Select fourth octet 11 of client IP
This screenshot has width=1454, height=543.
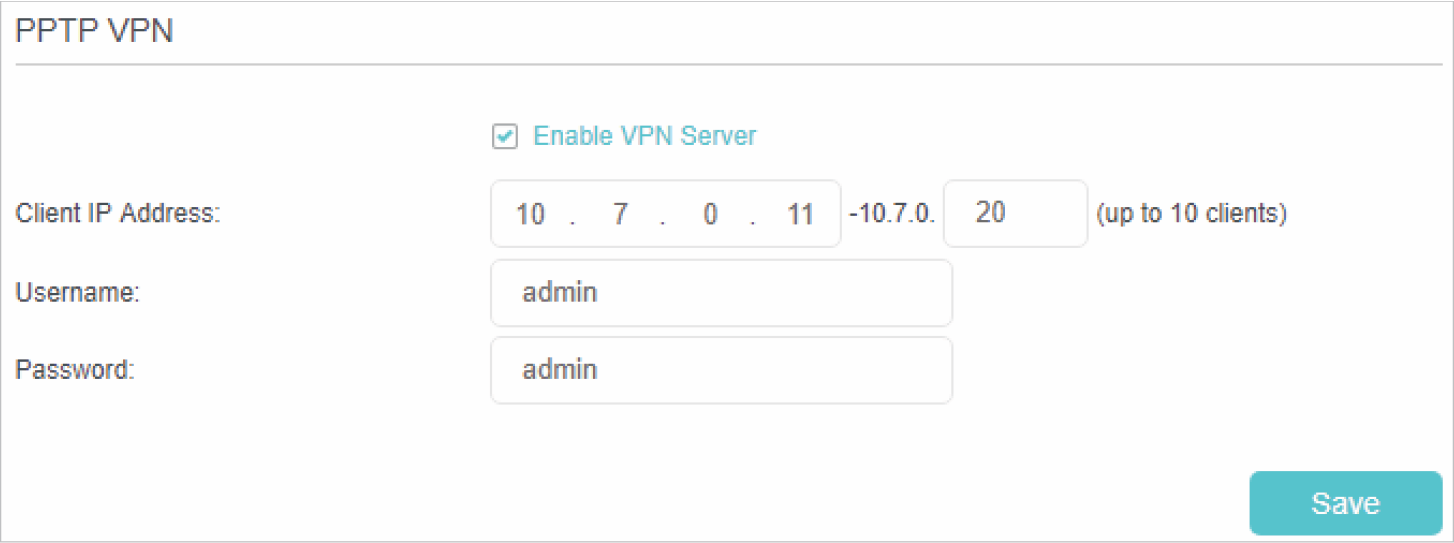[800, 214]
